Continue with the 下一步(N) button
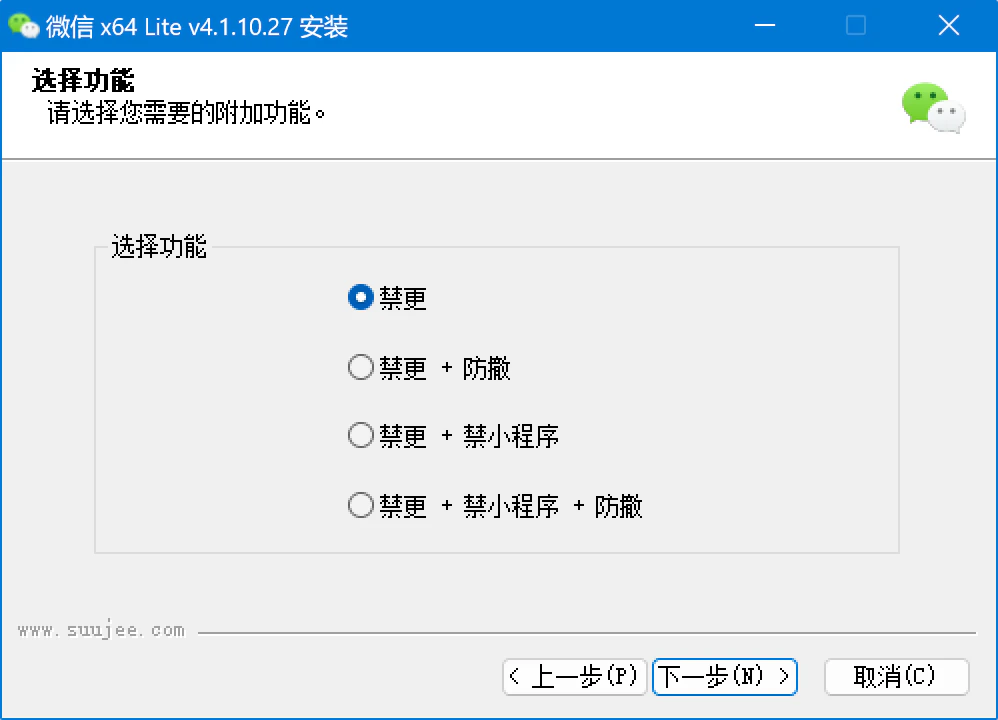 coord(725,677)
